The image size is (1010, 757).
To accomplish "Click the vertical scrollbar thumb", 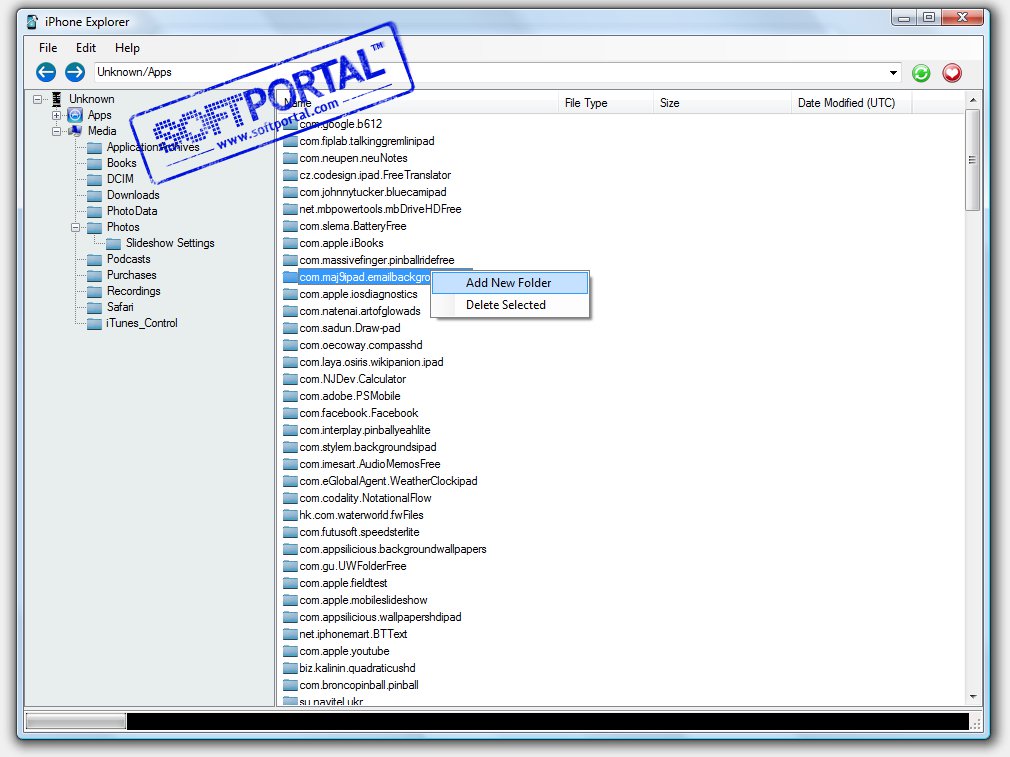I will pos(973,160).
